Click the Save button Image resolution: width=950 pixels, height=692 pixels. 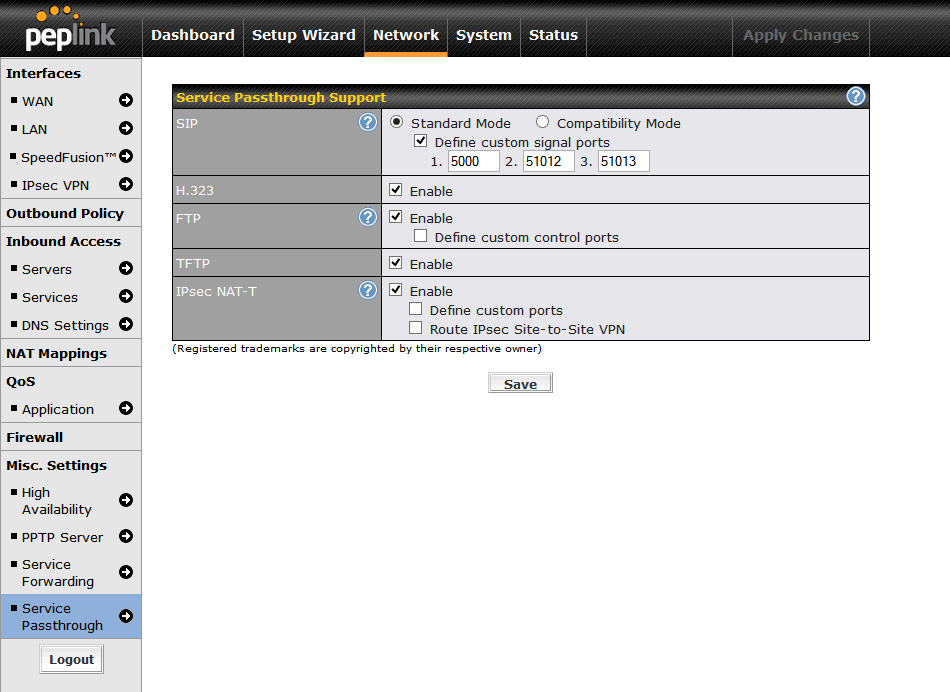[x=520, y=382]
